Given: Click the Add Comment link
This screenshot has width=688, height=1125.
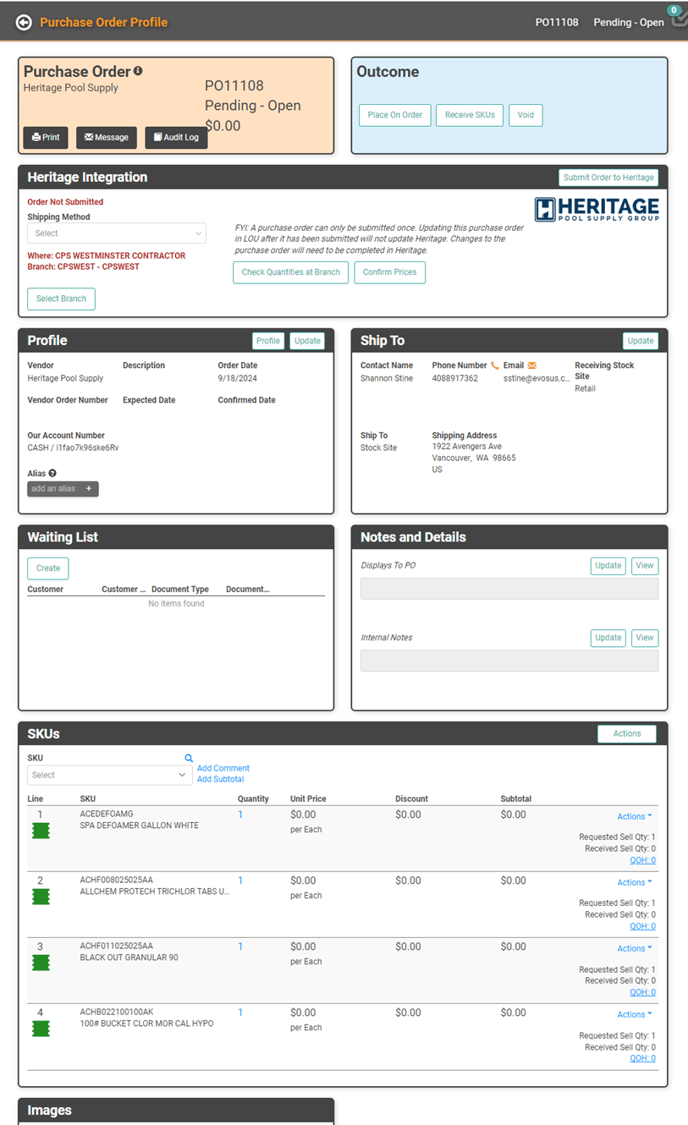Looking at the screenshot, I should coord(223,768).
